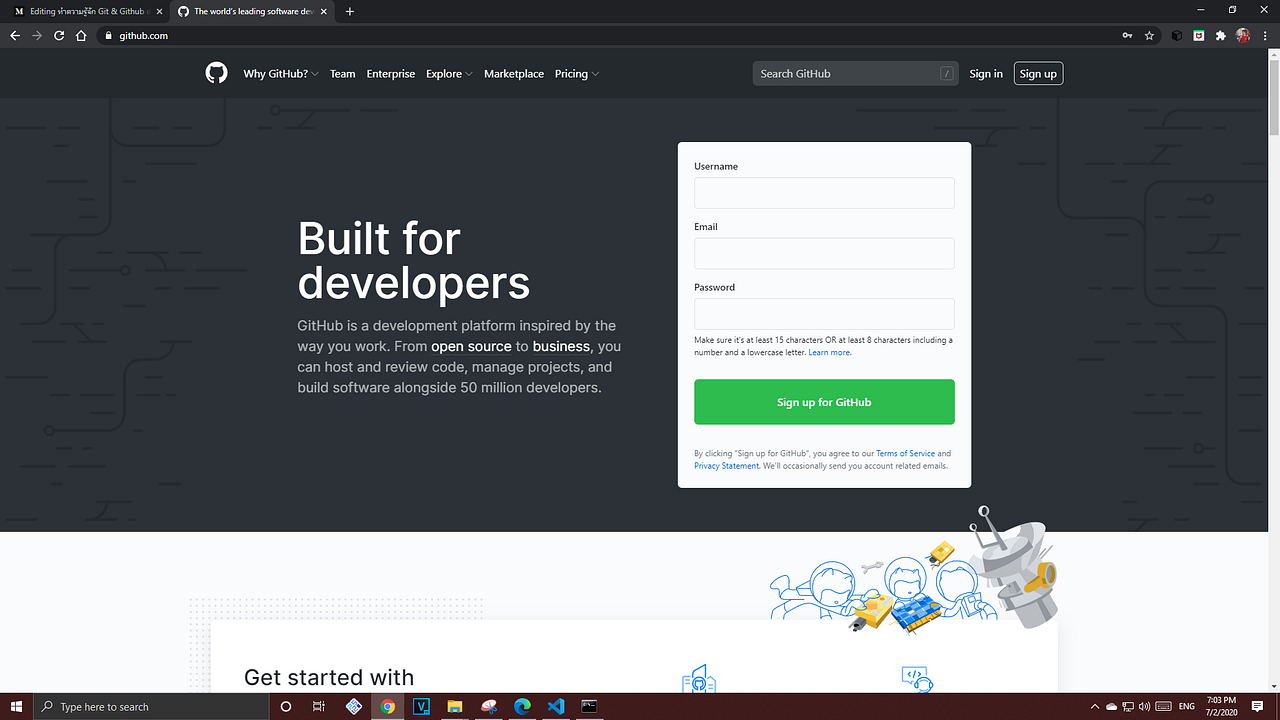
Task: Click the Learn more password link
Action: 829,352
